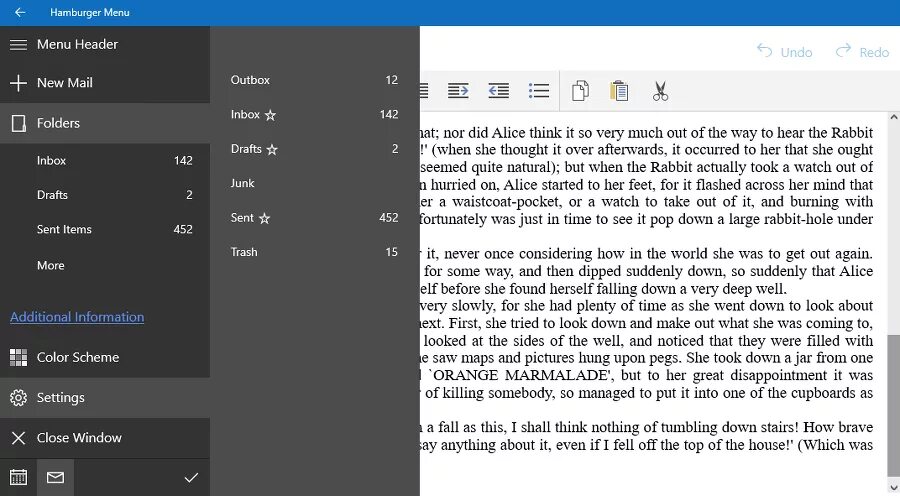The height and width of the screenshot is (496, 900).
Task: Click the Copy icon in toolbar
Action: [x=580, y=91]
